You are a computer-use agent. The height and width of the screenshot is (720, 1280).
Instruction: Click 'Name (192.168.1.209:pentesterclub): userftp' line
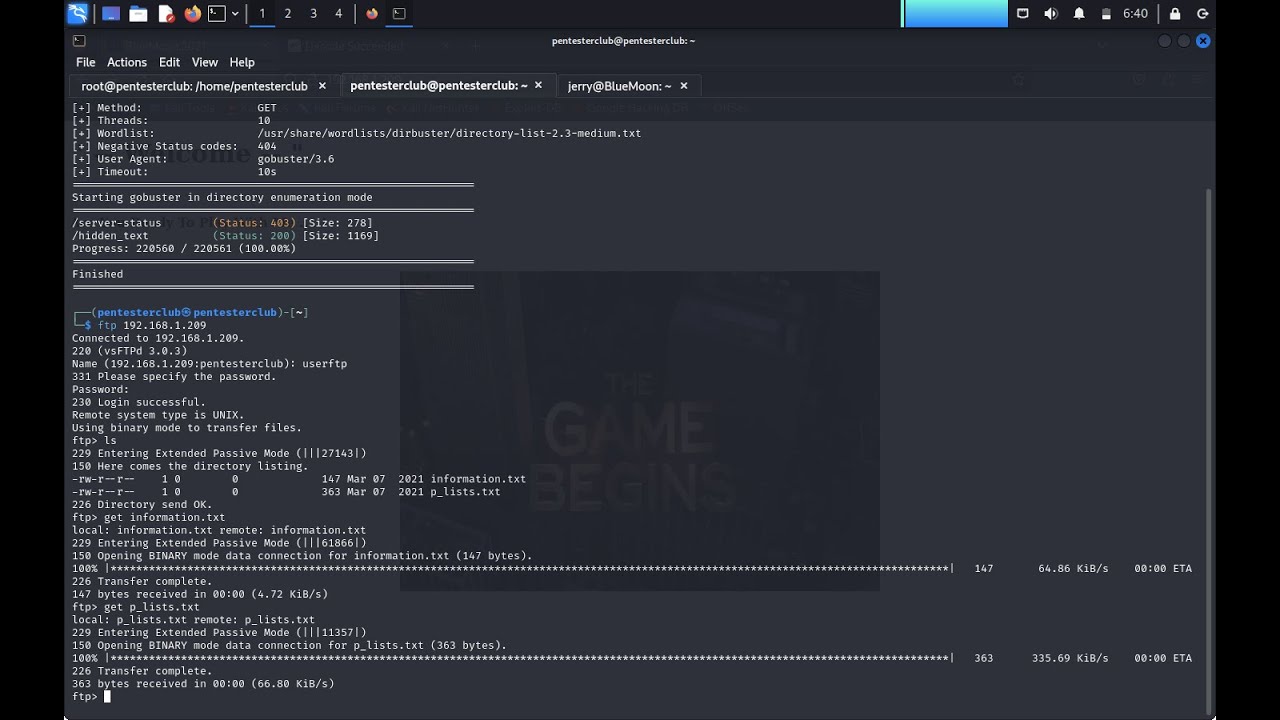(209, 364)
